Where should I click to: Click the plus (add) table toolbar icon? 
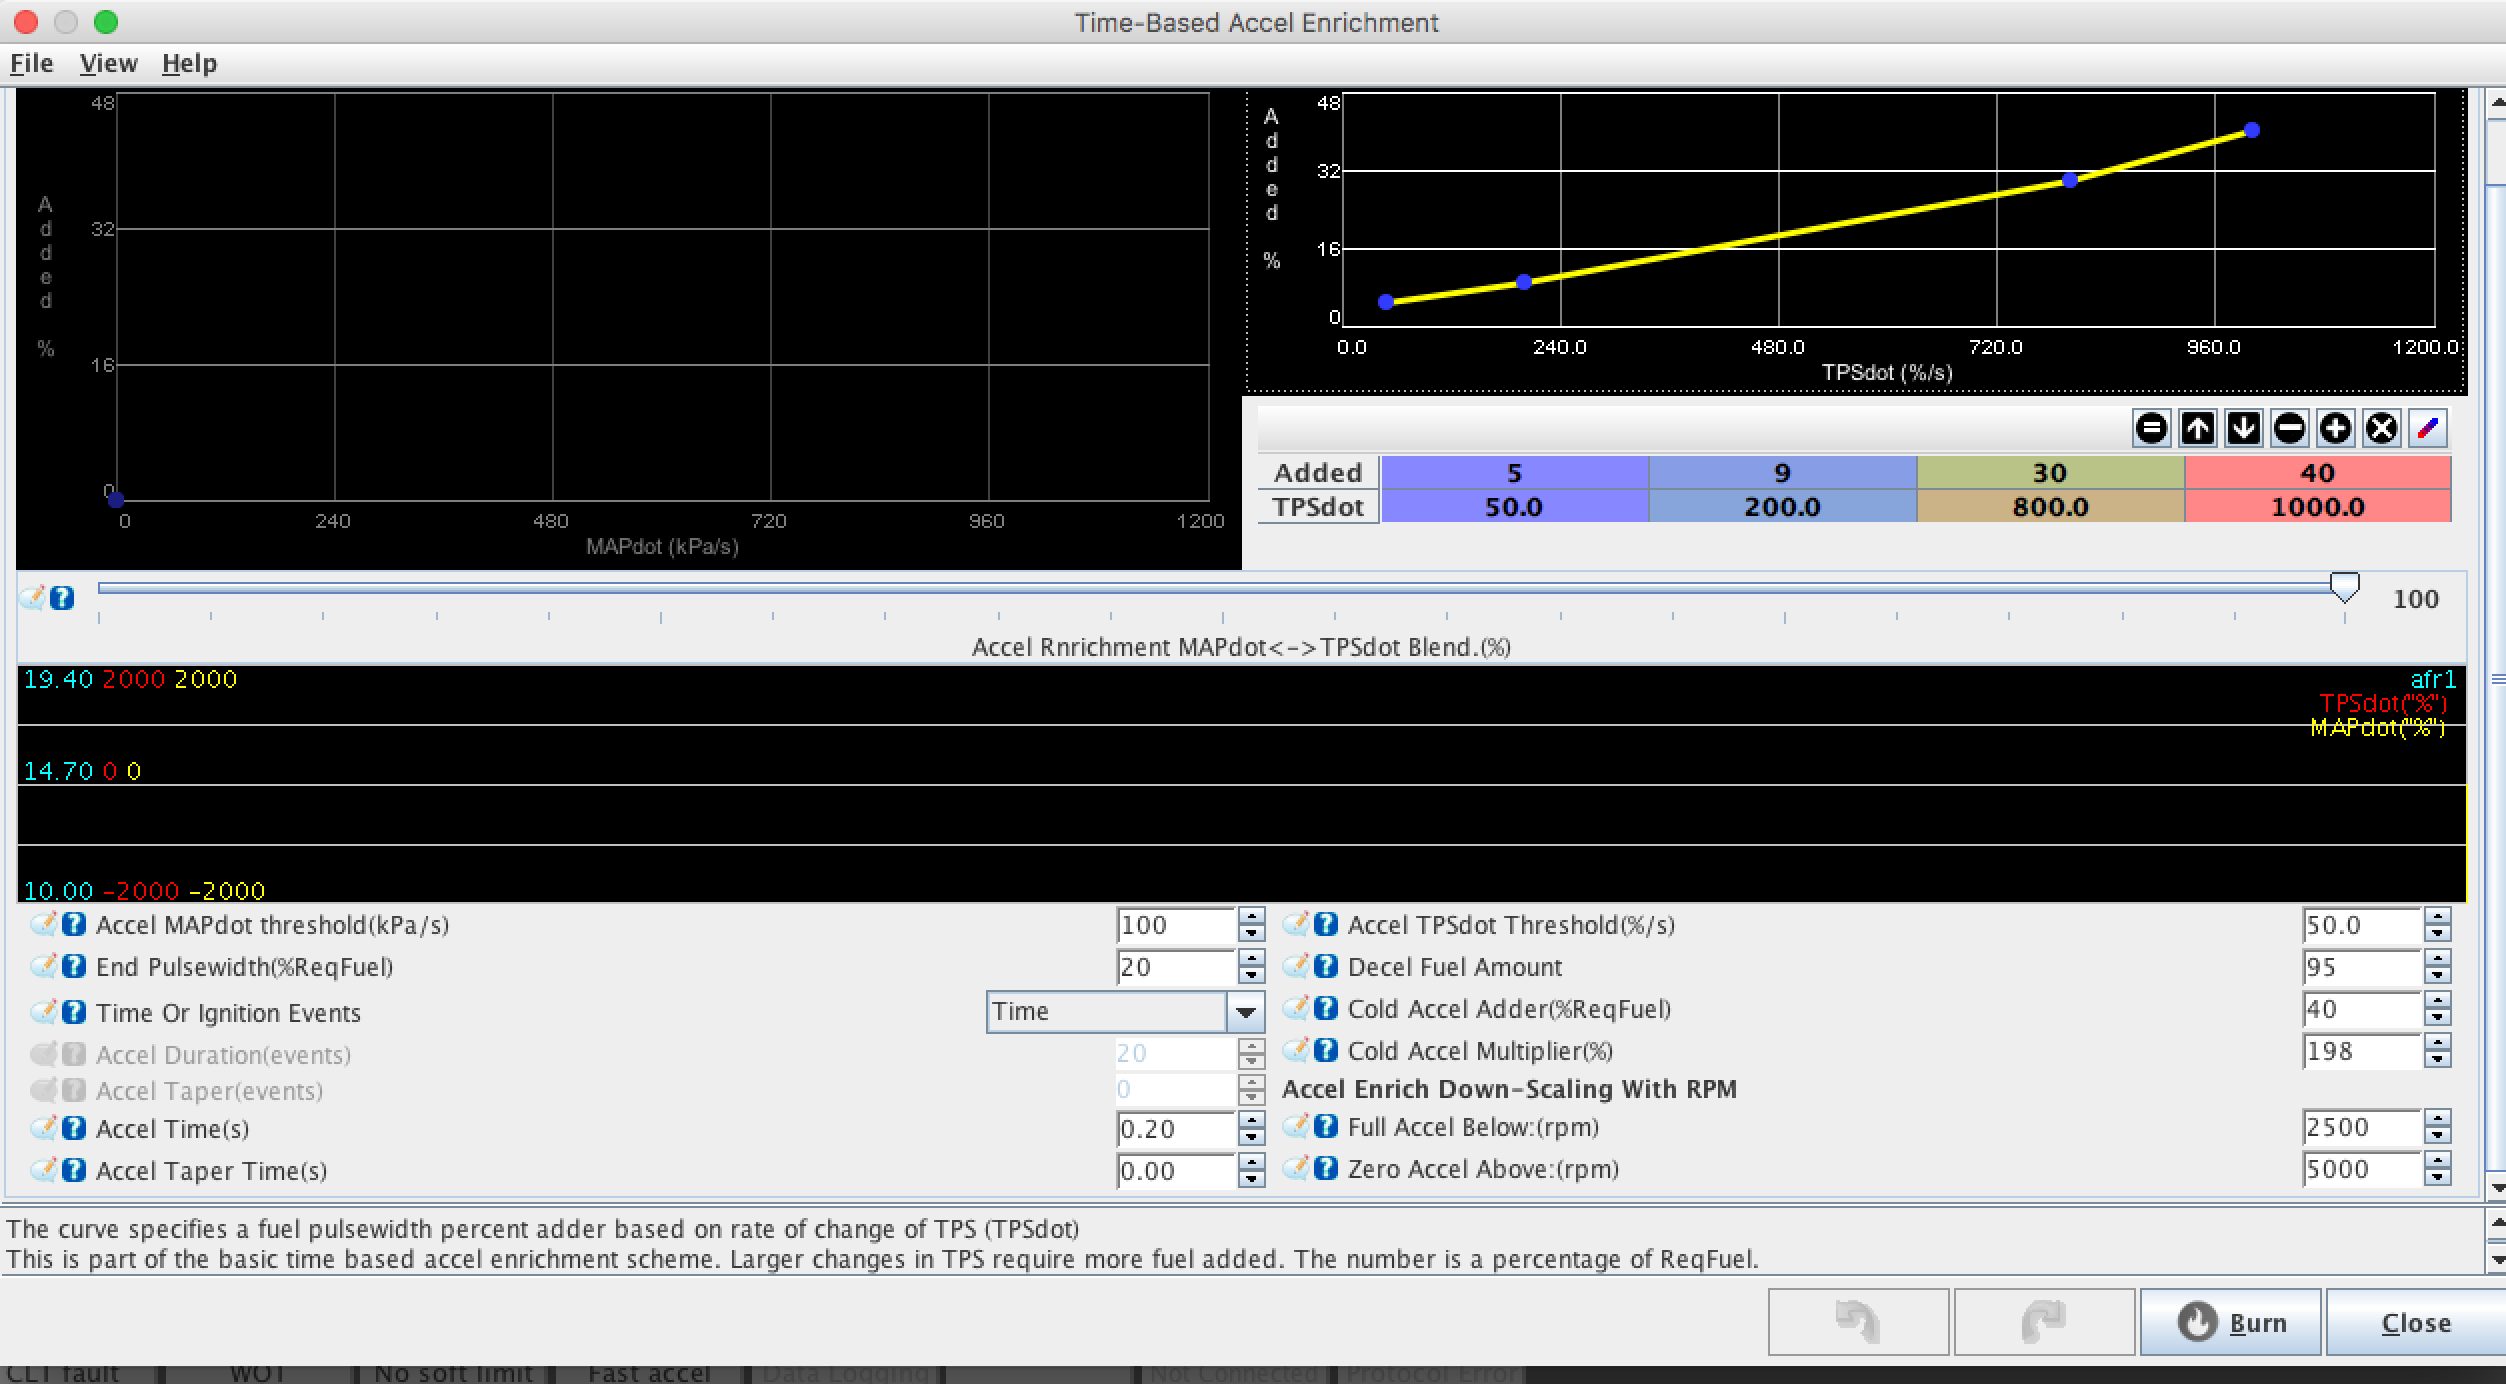(x=2335, y=429)
